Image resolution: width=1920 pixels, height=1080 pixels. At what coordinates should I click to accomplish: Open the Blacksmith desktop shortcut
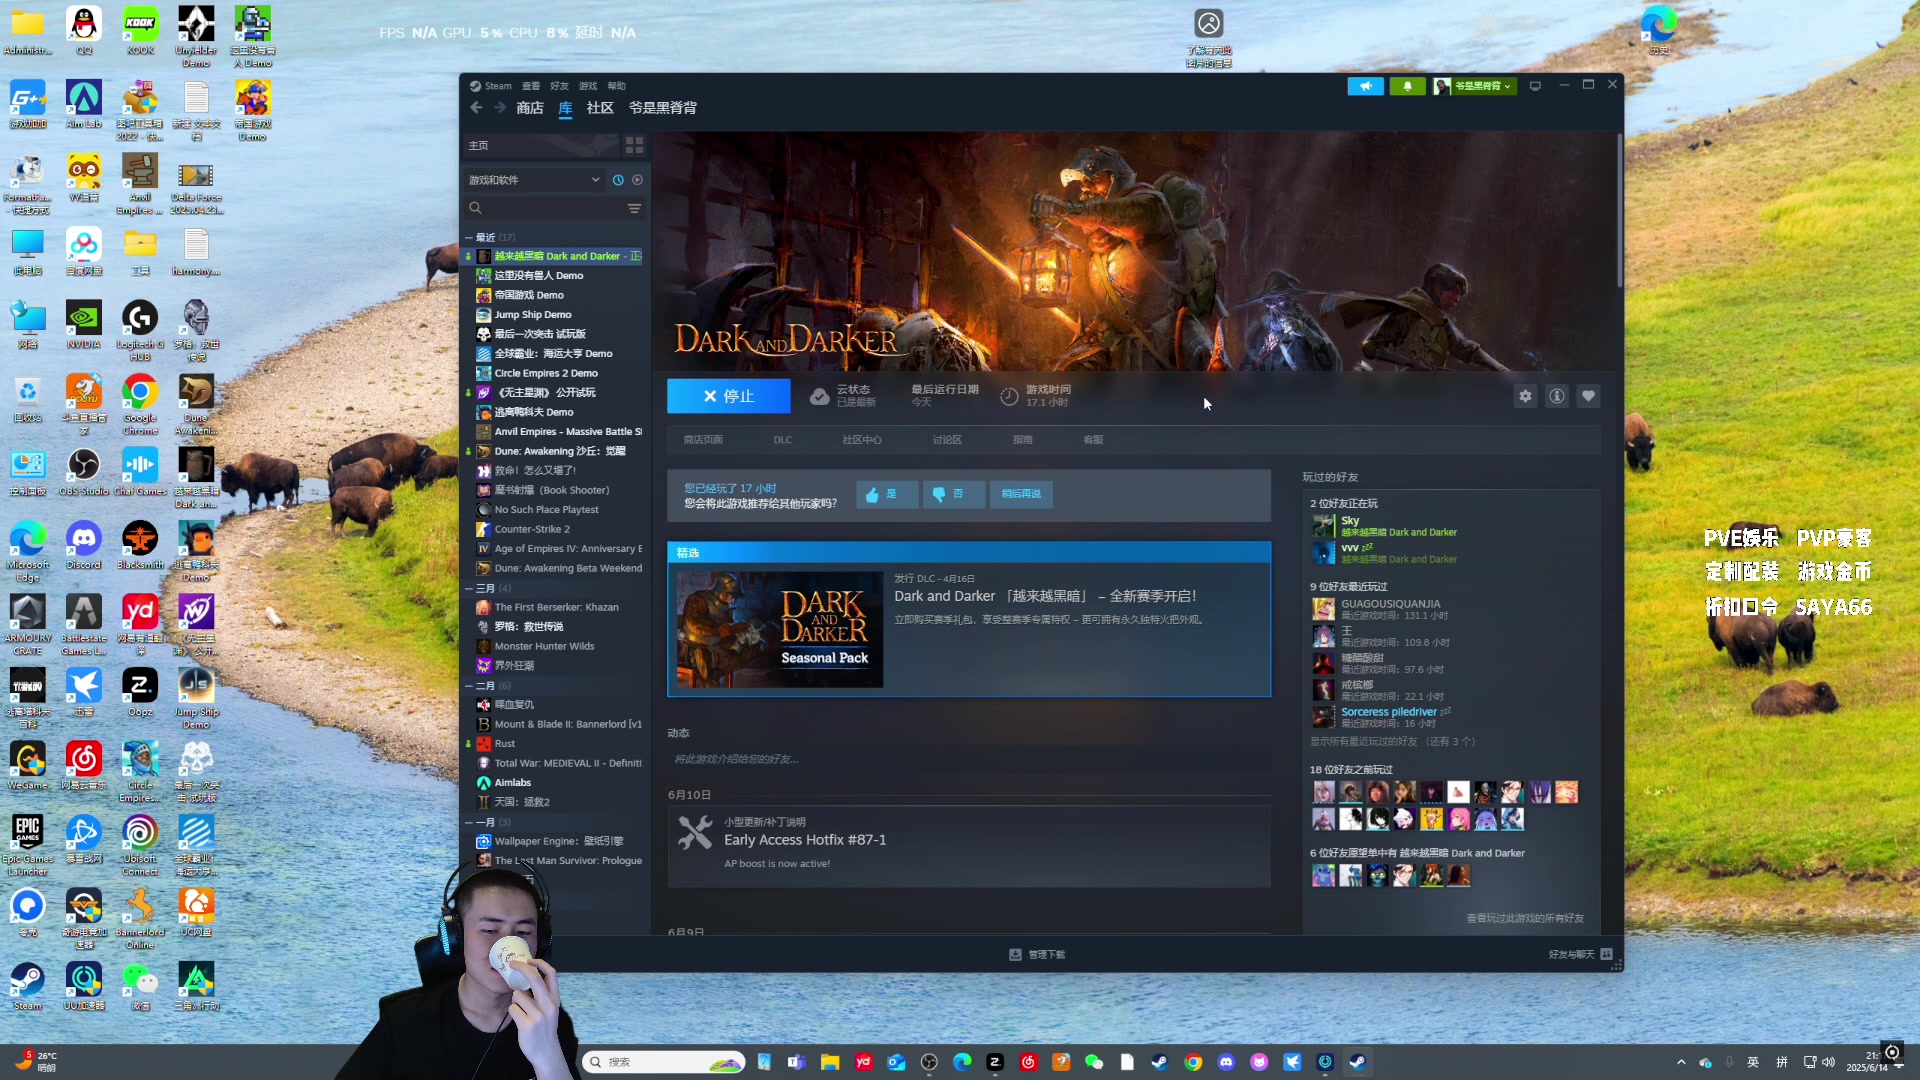[140, 545]
